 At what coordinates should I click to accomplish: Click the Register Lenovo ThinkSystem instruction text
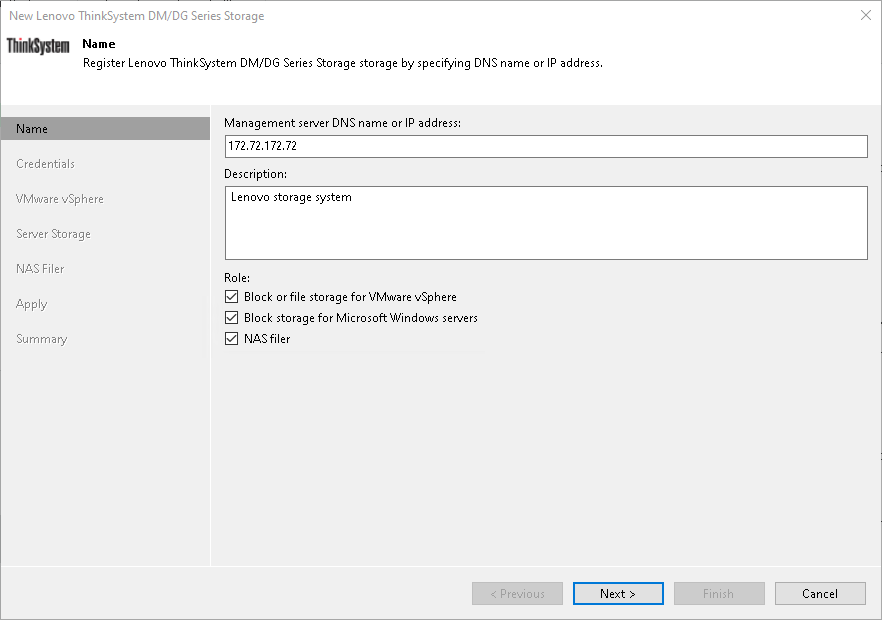pos(343,63)
